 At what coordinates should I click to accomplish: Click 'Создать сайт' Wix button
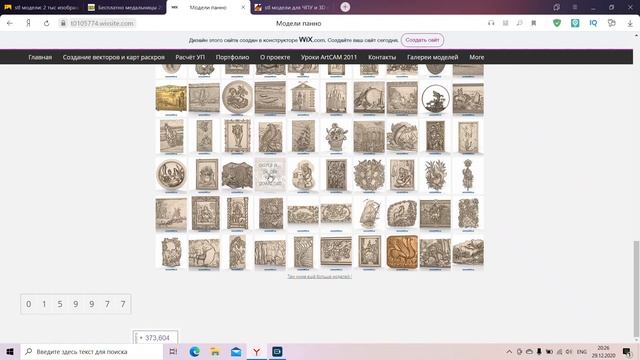[422, 40]
